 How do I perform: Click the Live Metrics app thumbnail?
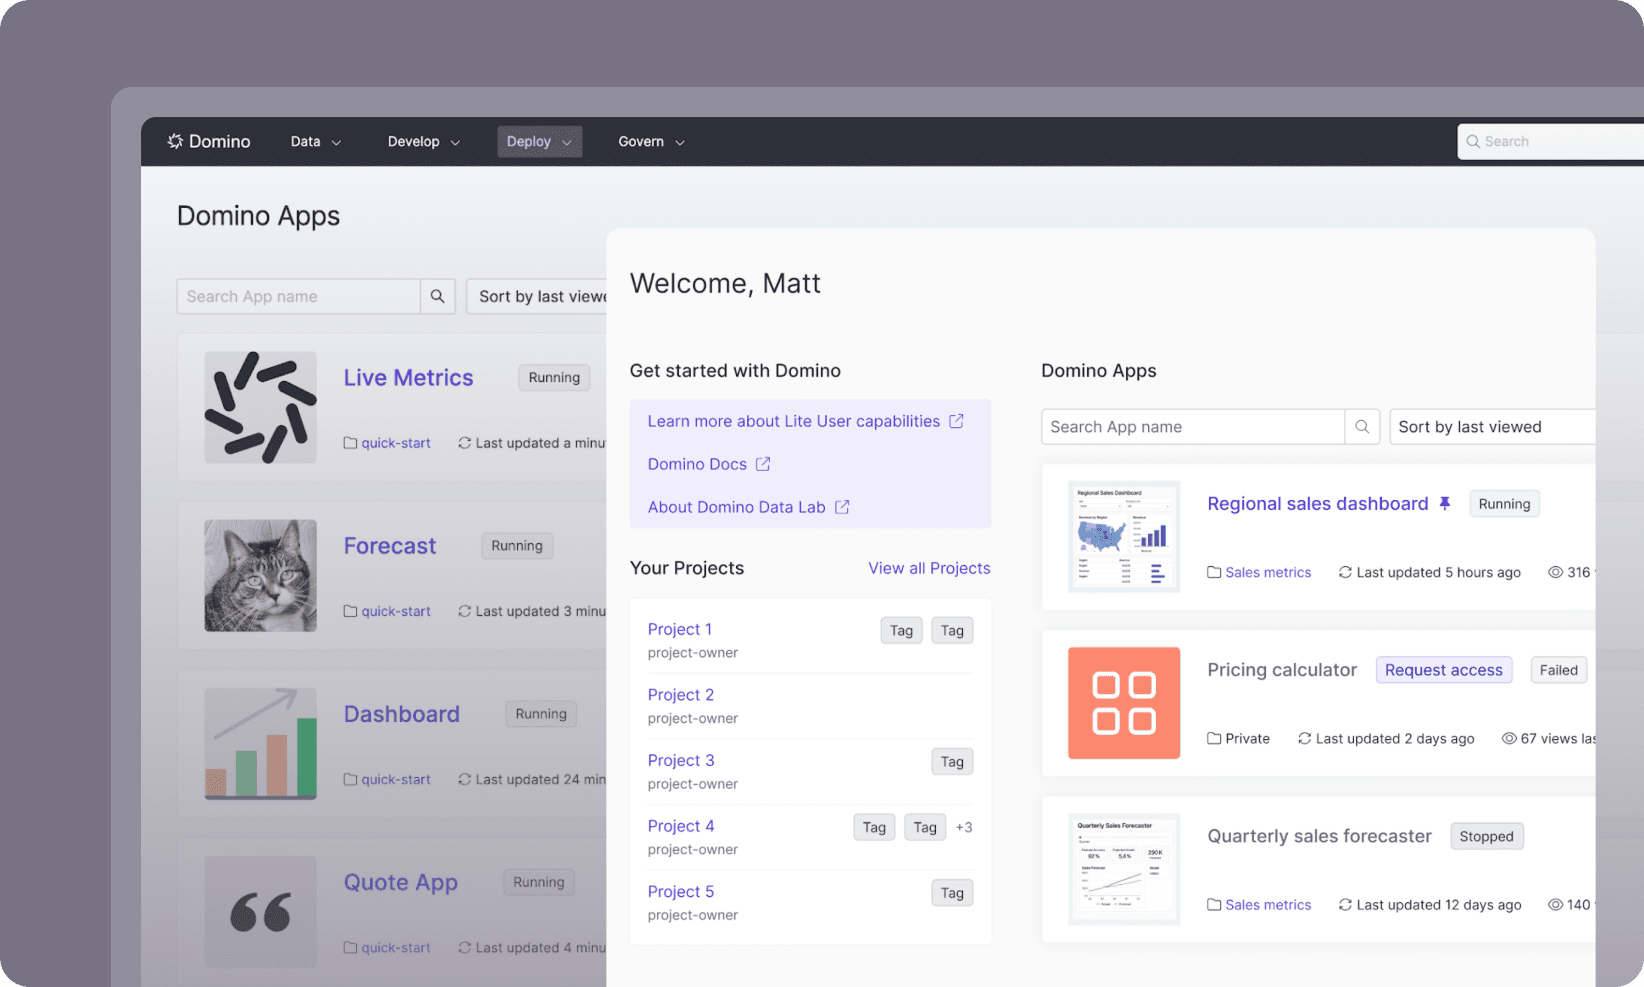click(x=260, y=407)
